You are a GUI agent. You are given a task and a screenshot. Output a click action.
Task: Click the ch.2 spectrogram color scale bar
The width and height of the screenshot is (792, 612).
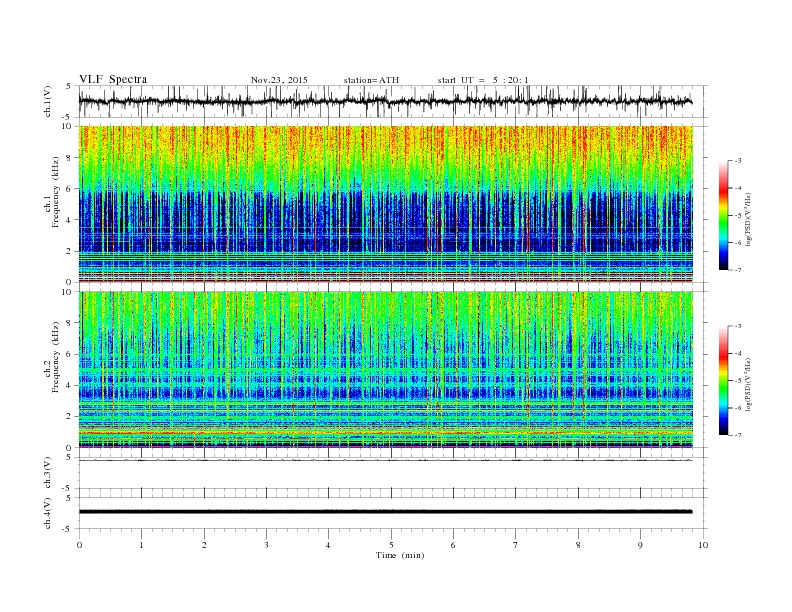(x=723, y=380)
